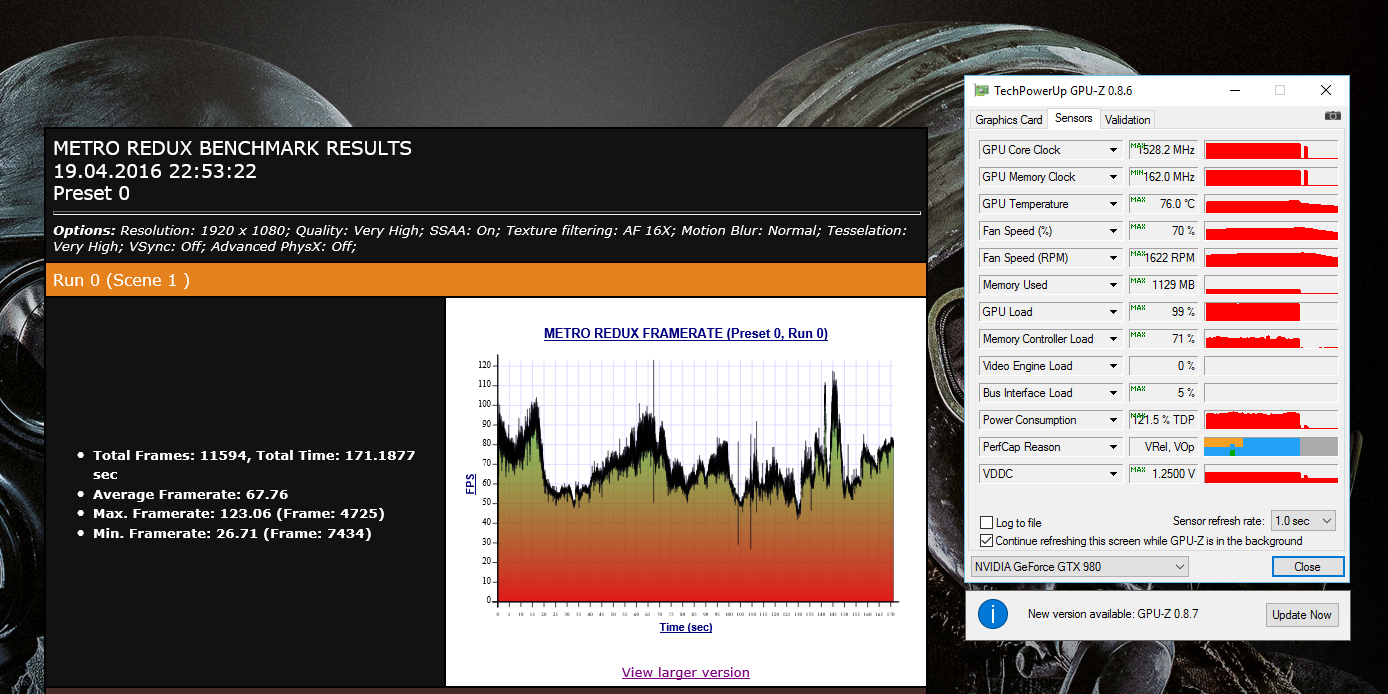The height and width of the screenshot is (694, 1388).
Task: Click the GPU Temperature history graph
Action: point(1271,204)
